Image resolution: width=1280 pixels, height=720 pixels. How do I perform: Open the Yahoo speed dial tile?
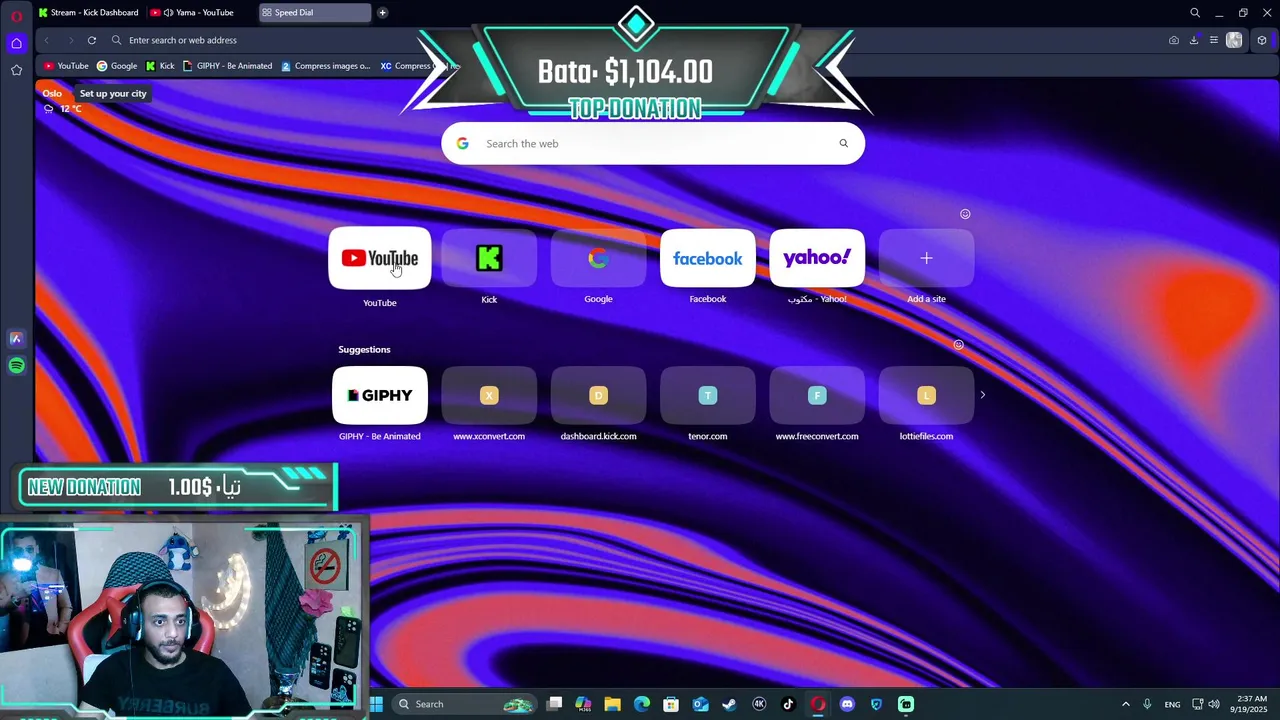[x=817, y=258]
